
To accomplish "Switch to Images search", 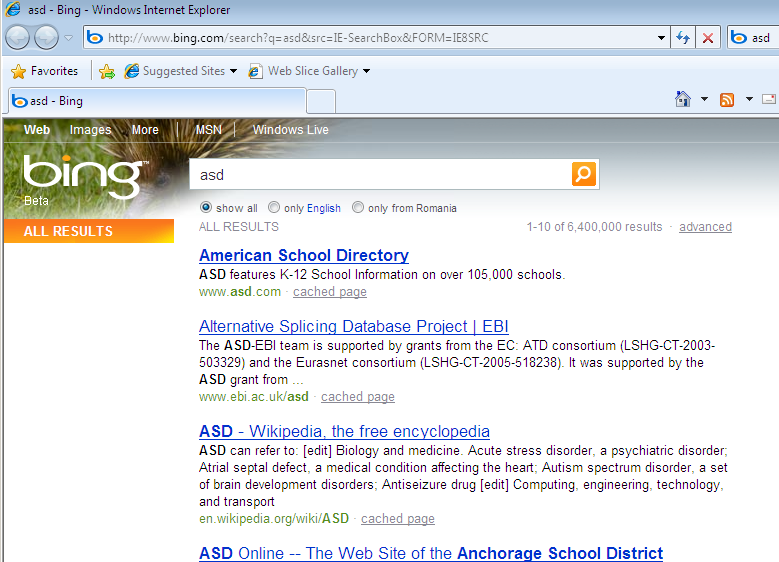I will tap(90, 130).
